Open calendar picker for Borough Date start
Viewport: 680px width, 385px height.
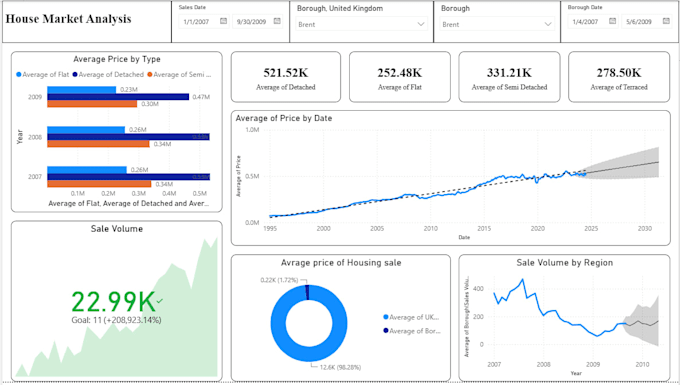[612, 21]
